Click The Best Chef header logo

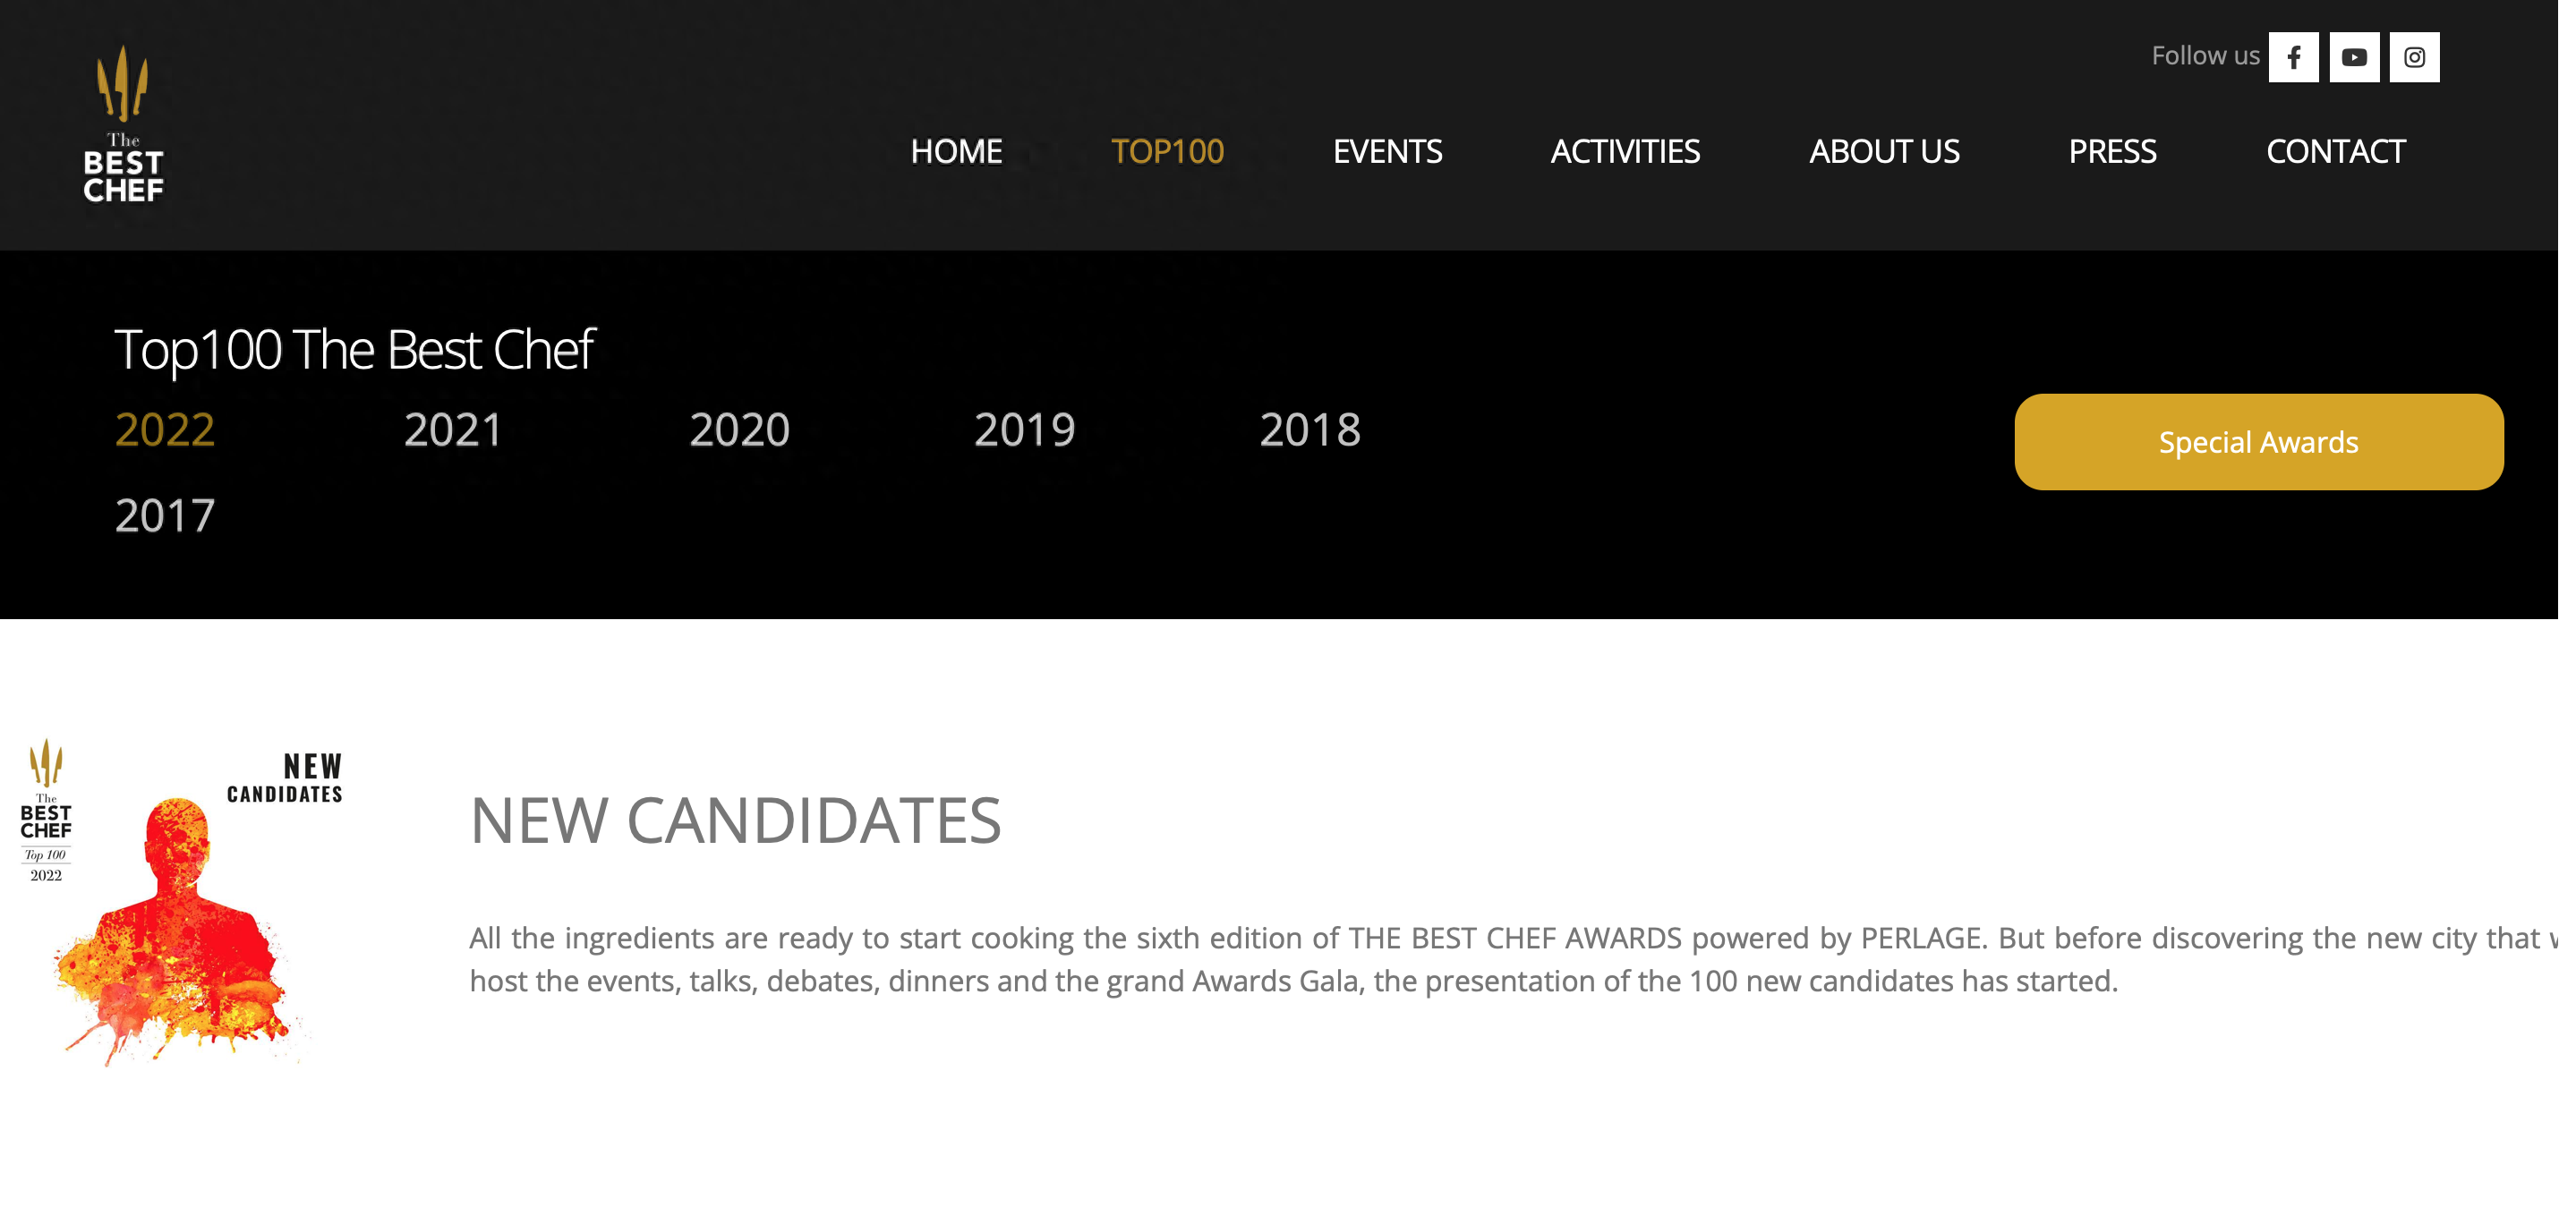coord(123,125)
